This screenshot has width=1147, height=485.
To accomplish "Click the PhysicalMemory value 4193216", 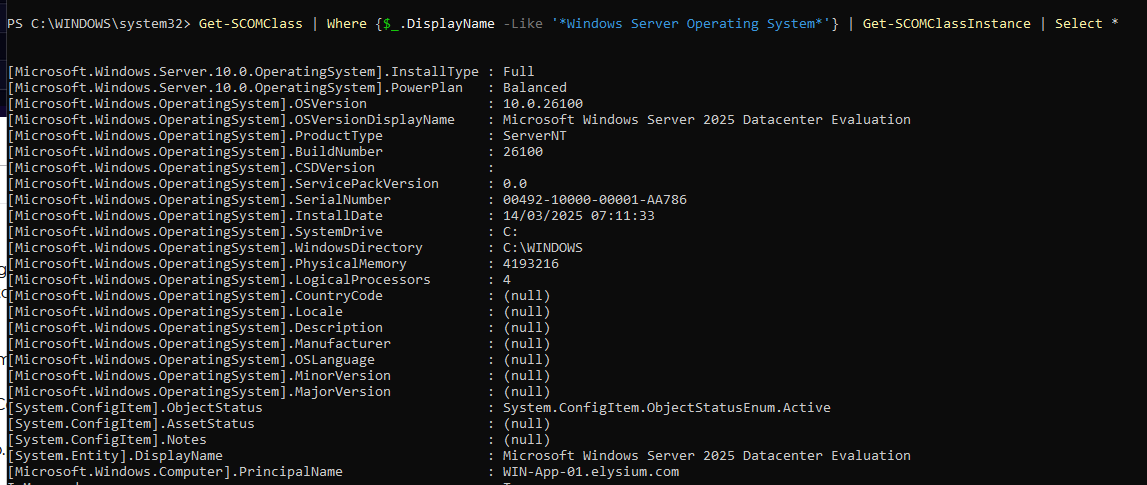I will (x=530, y=264).
